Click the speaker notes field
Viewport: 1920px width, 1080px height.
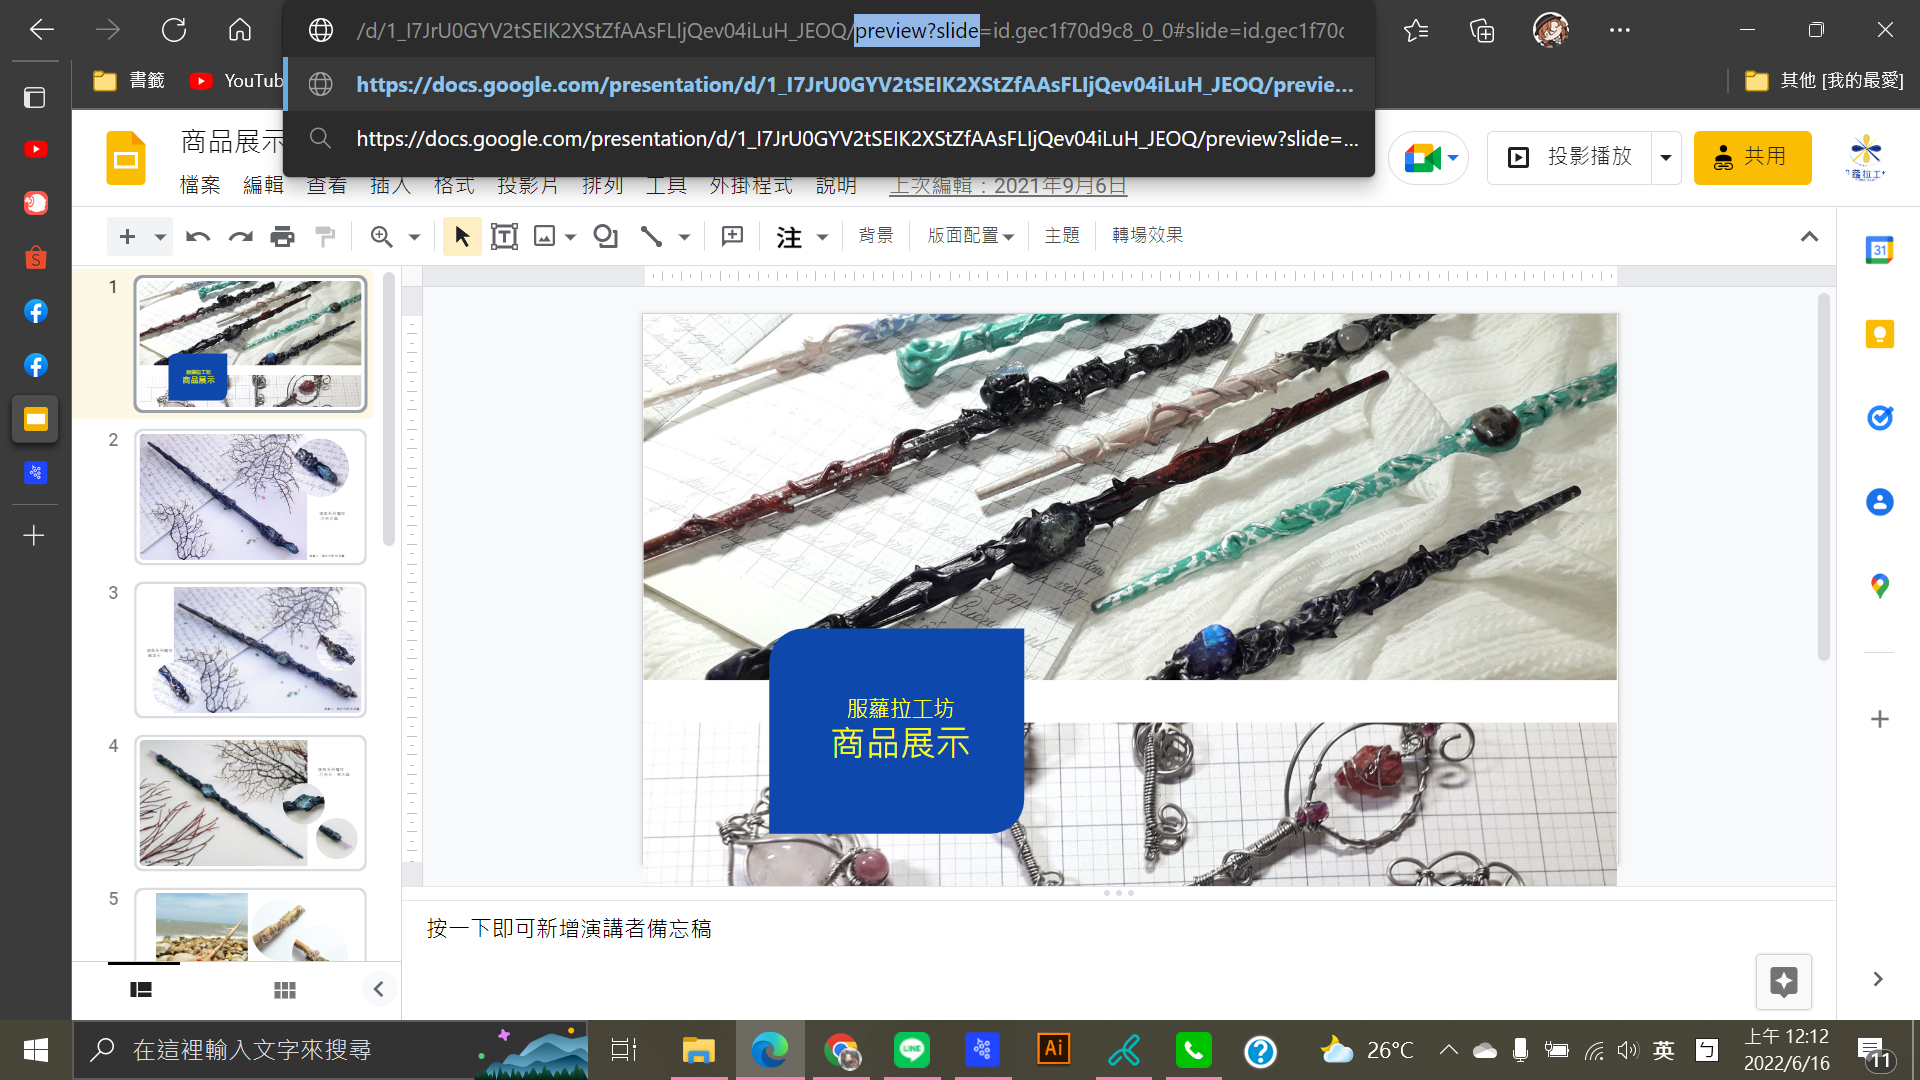pyautogui.click(x=1118, y=929)
